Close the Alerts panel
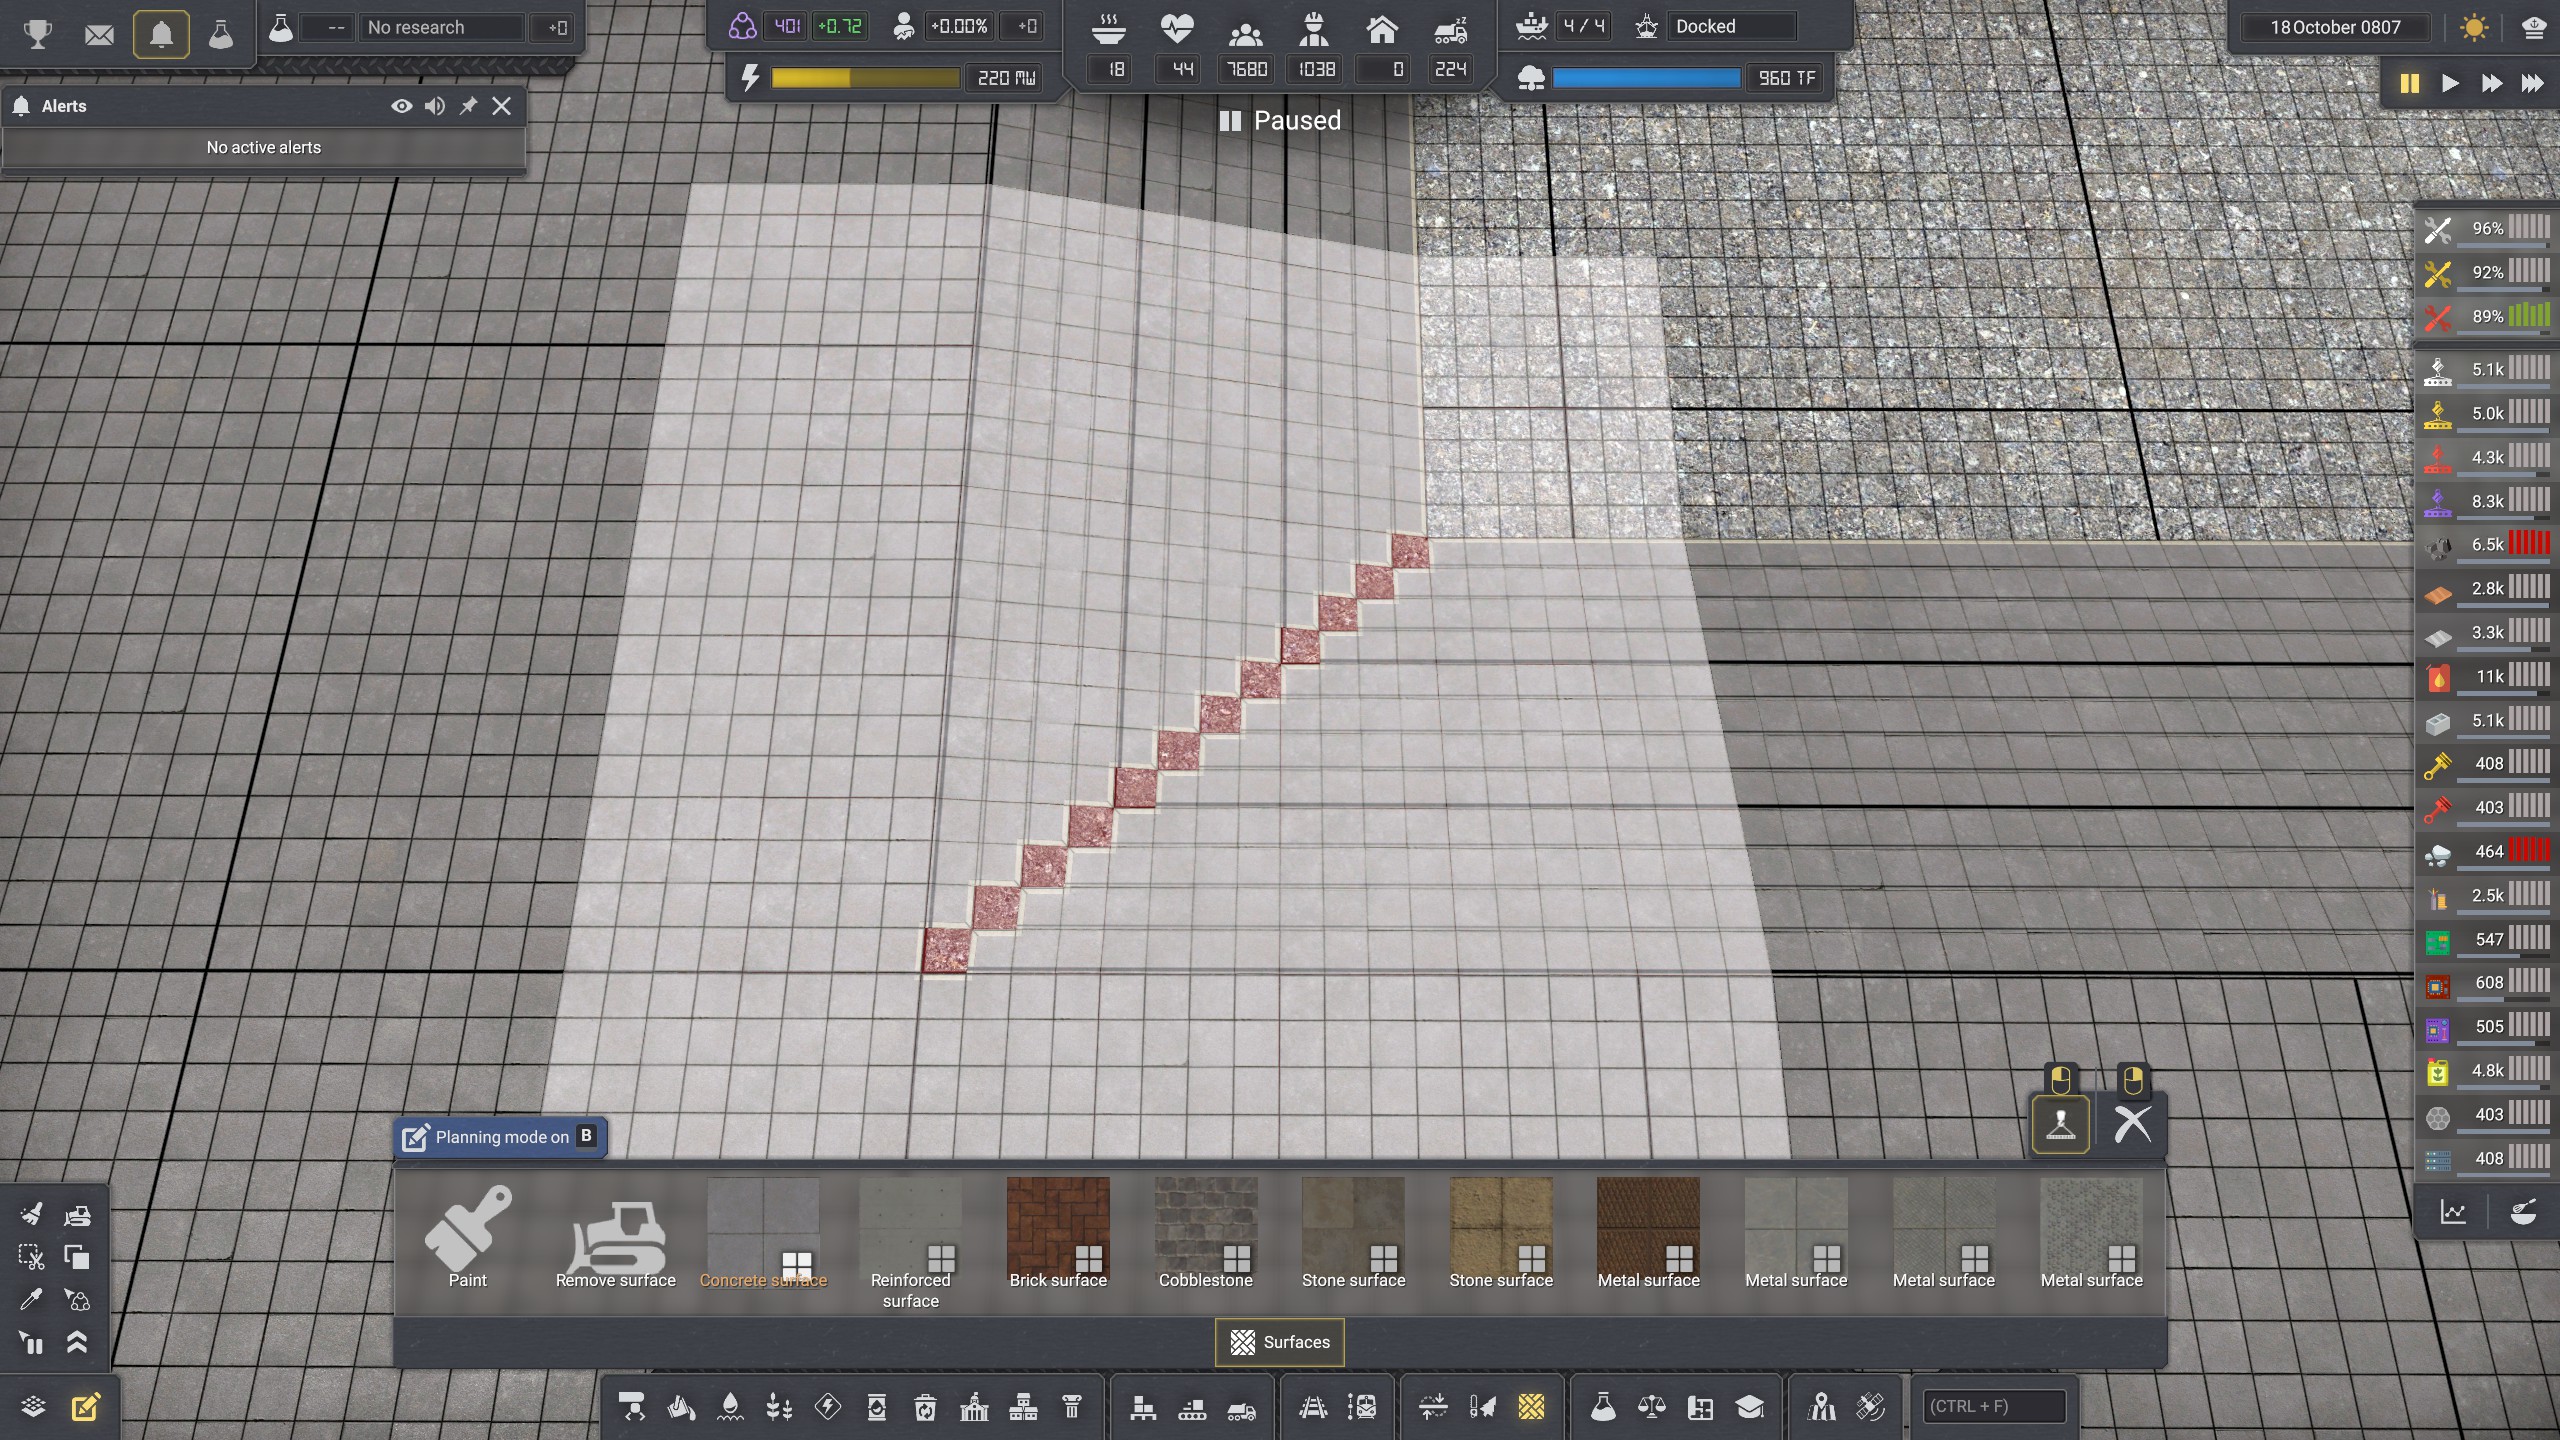Viewport: 2560px width, 1440px height. point(502,106)
